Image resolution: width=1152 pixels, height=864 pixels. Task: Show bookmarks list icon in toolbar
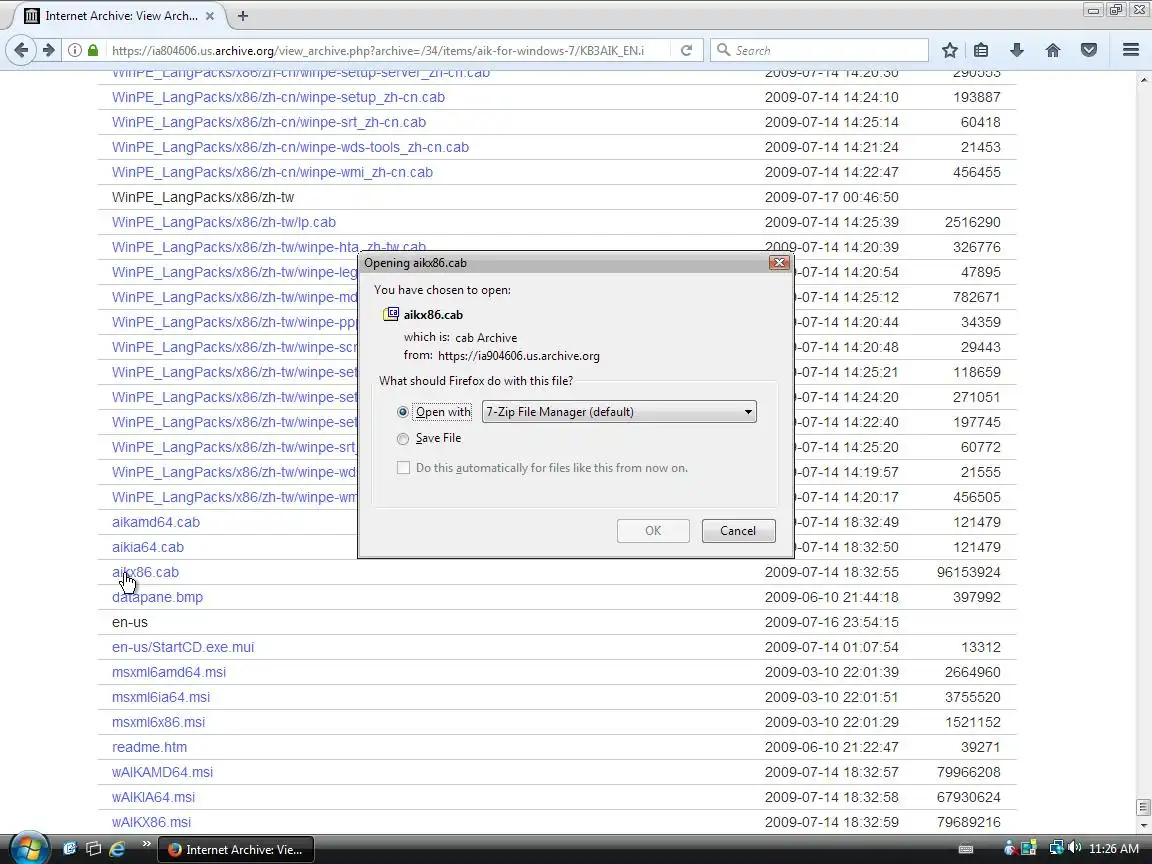pos(981,50)
